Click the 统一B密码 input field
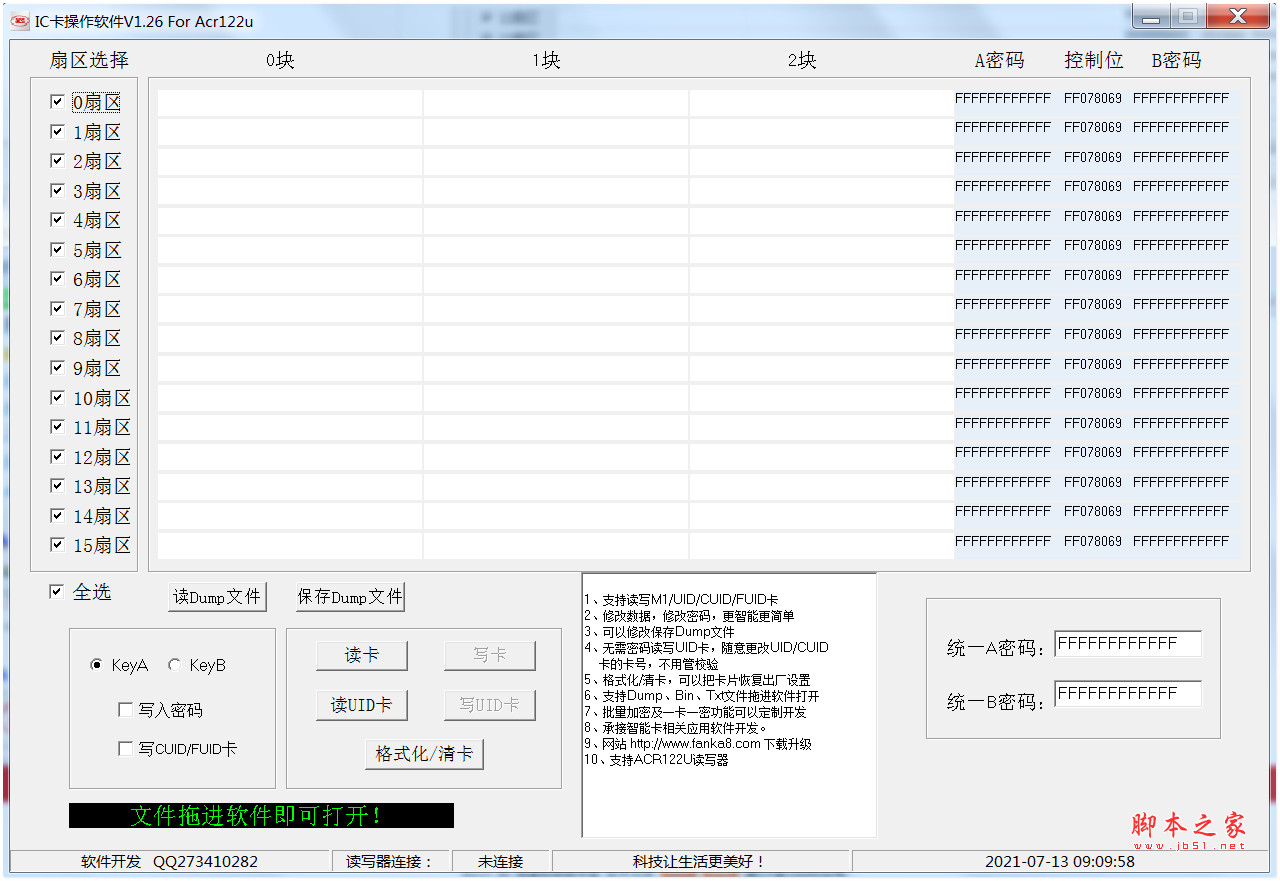Image resolution: width=1280 pixels, height=881 pixels. [x=1127, y=694]
